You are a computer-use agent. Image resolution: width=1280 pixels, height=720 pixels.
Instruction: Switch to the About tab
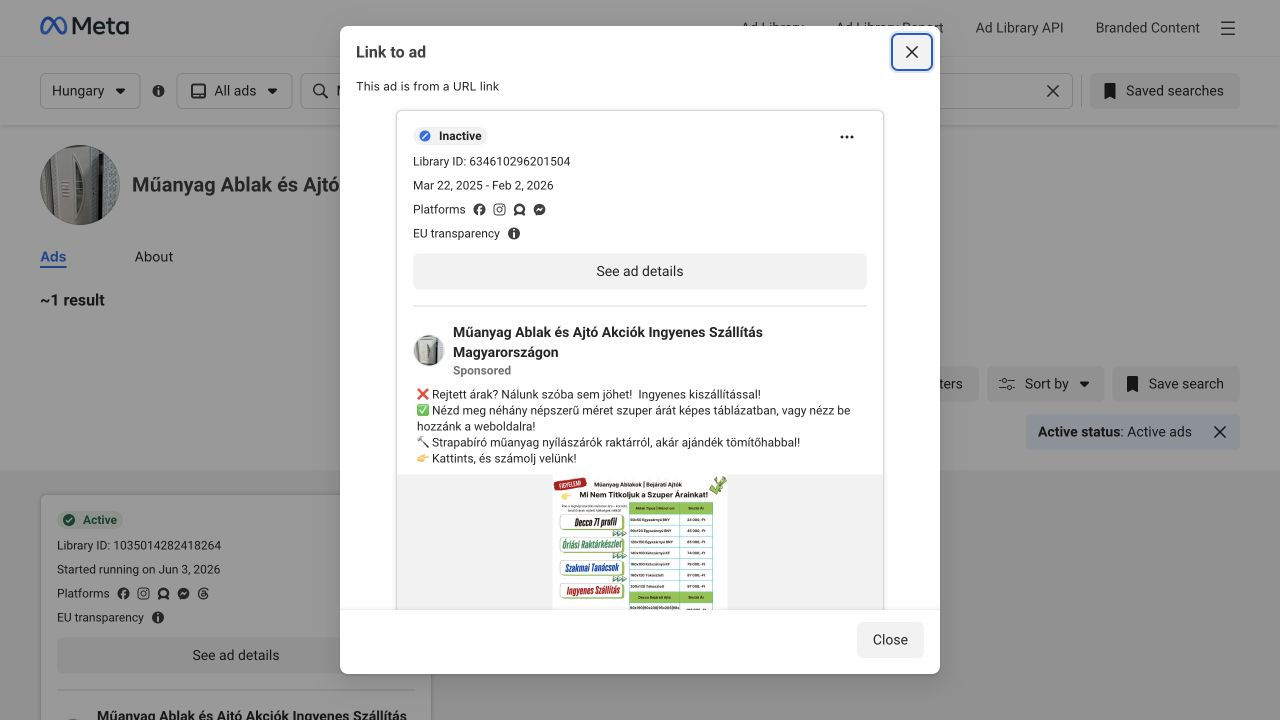[x=154, y=257]
